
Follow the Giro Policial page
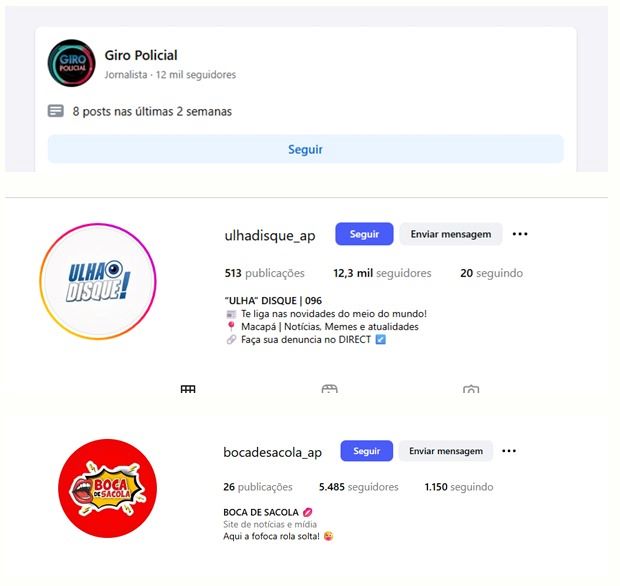pos(306,149)
